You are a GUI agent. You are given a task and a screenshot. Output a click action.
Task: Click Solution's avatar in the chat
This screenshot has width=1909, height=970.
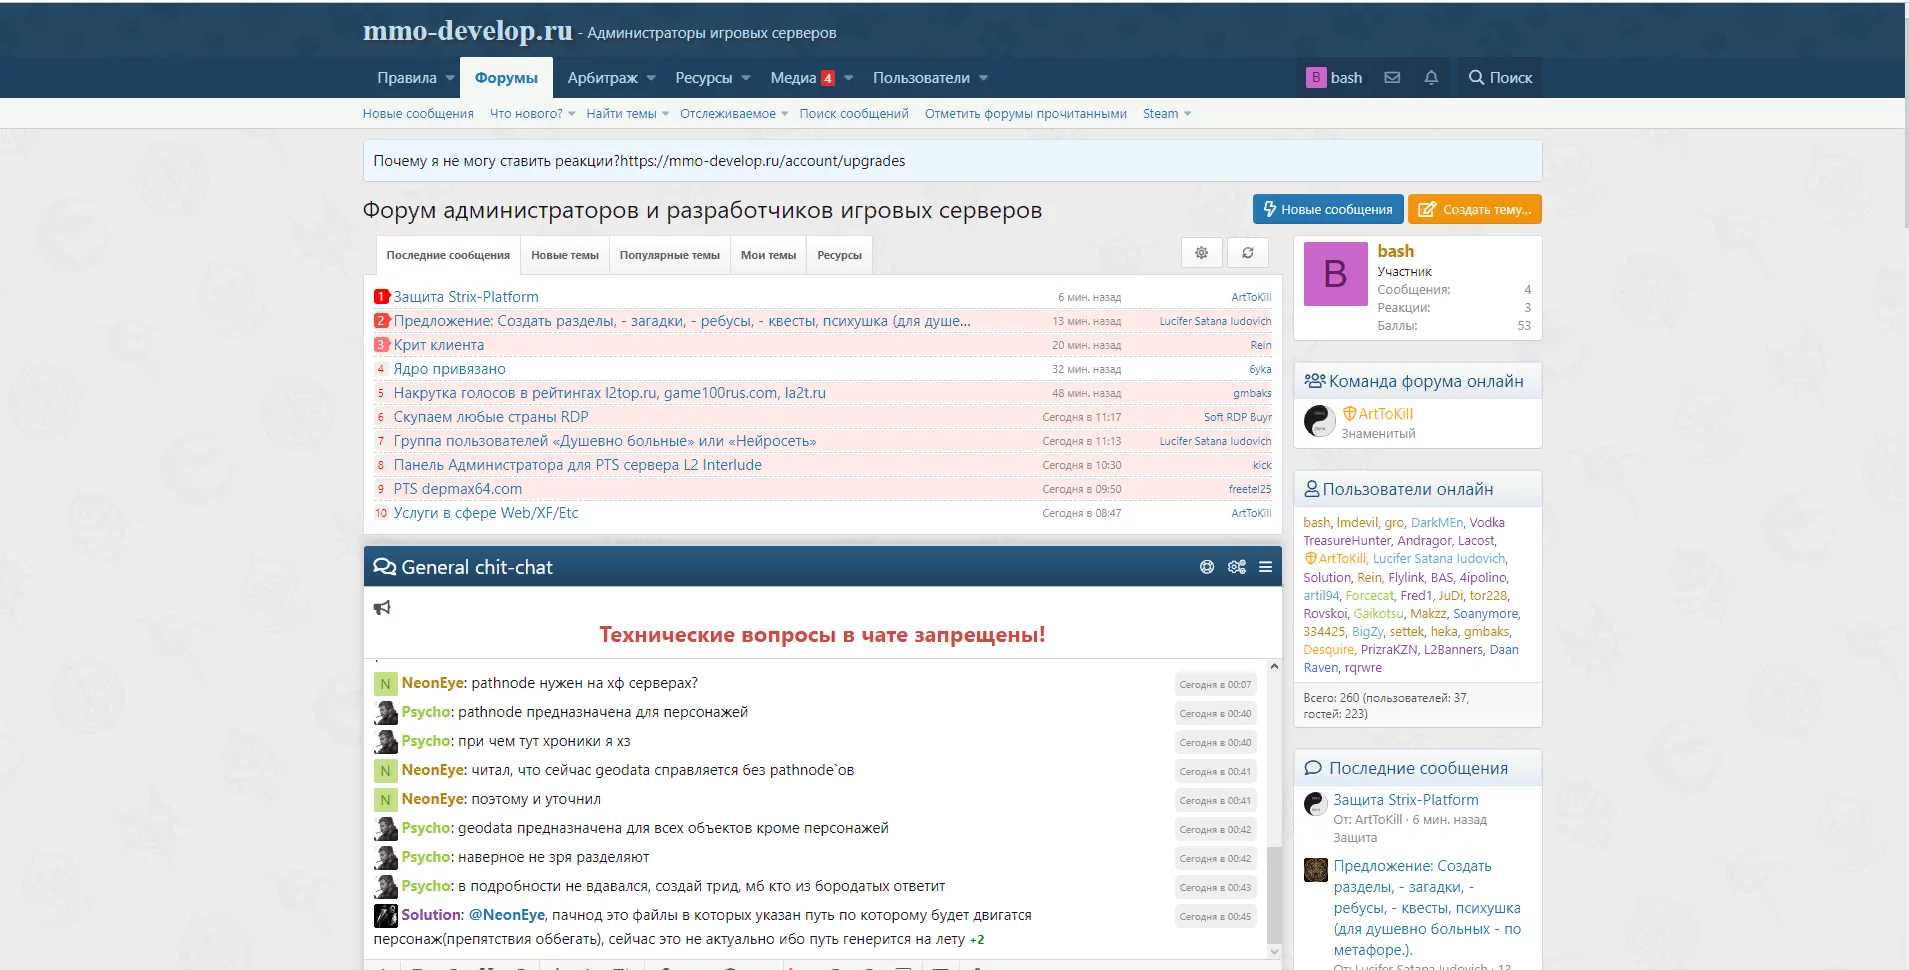[x=385, y=915]
